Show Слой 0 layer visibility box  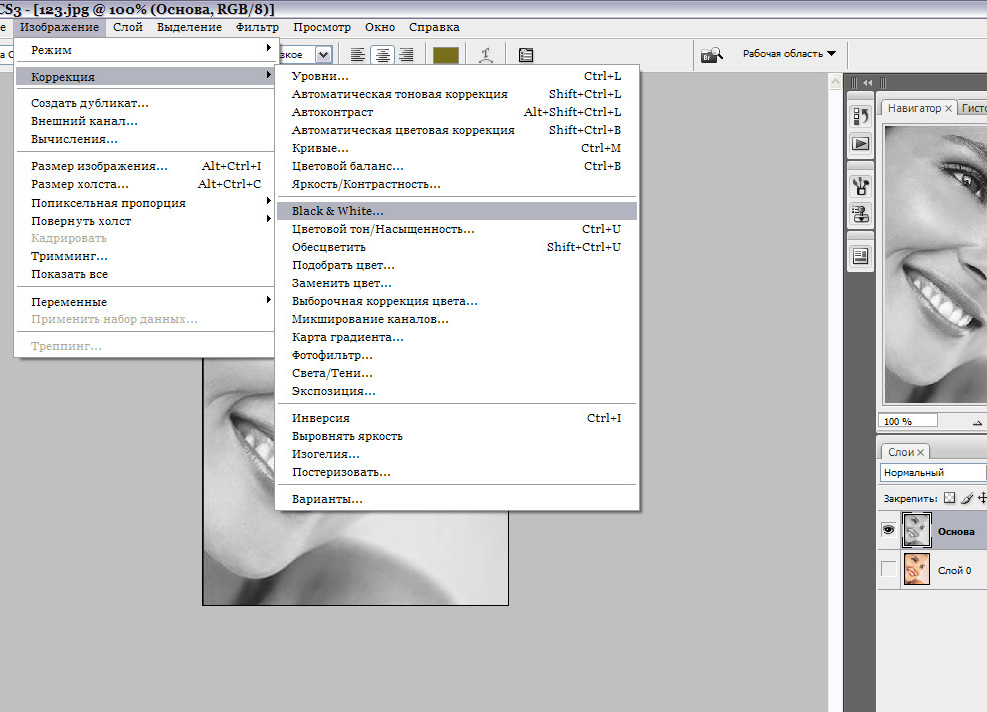pyautogui.click(x=888, y=569)
